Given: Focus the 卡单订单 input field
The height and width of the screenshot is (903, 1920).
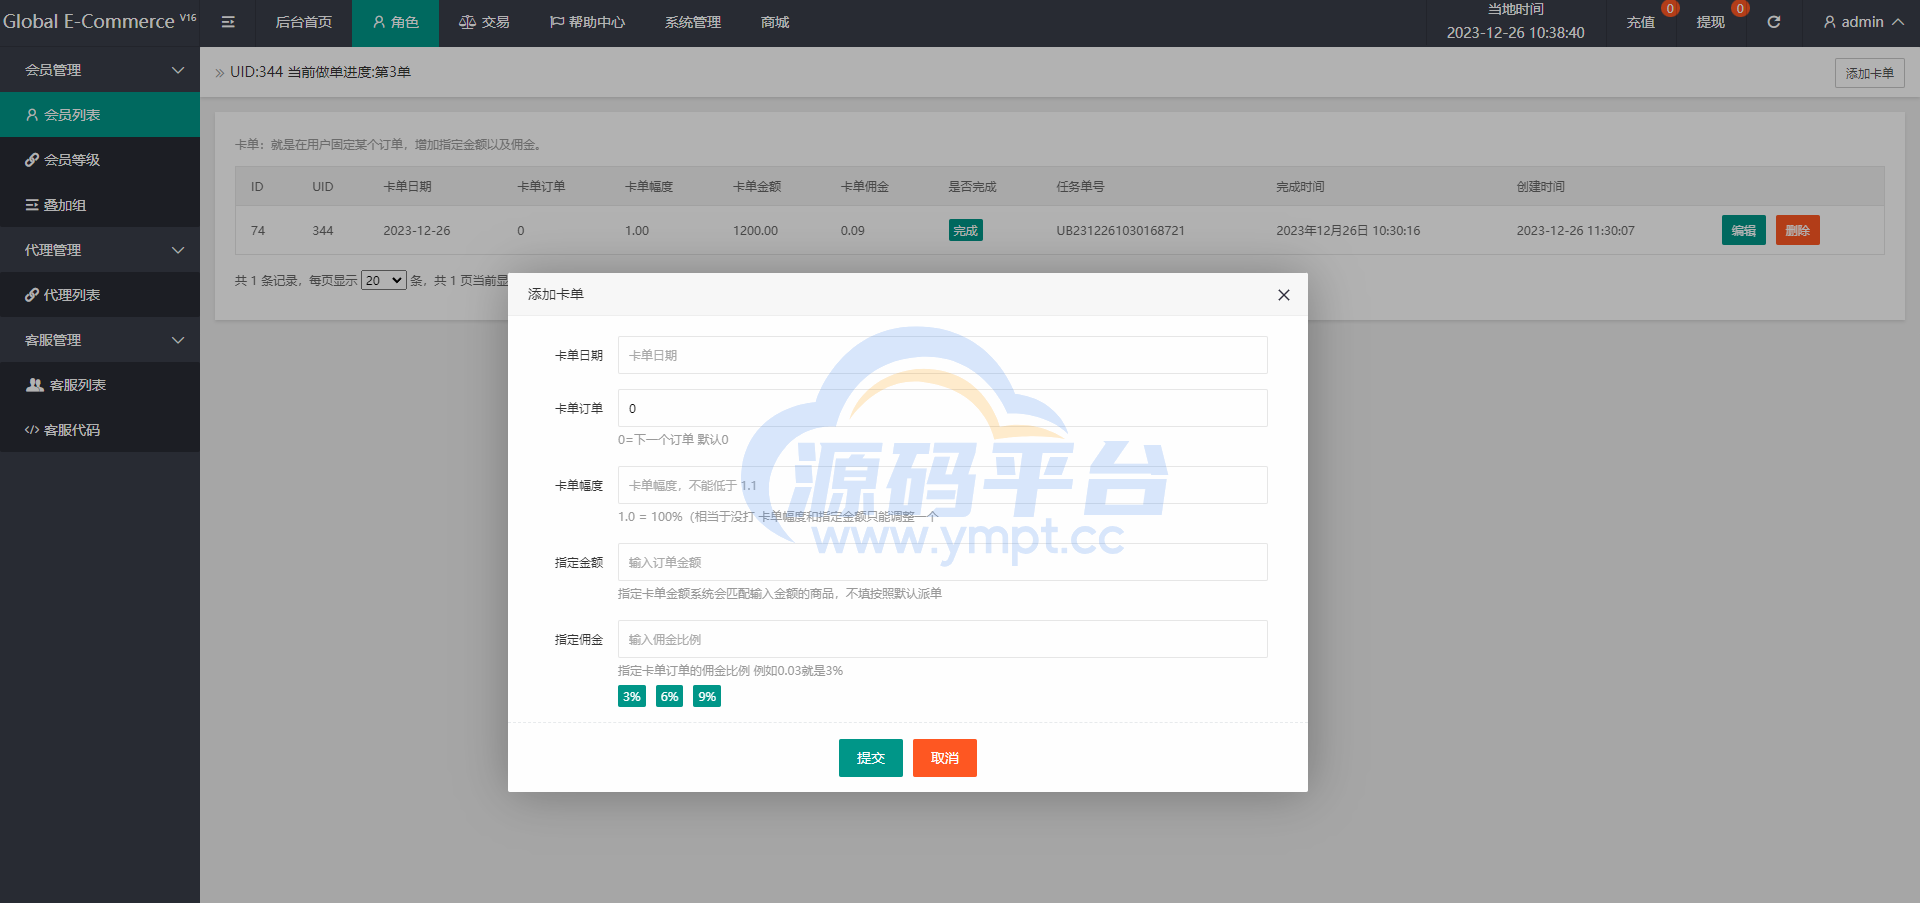Looking at the screenshot, I should point(942,408).
